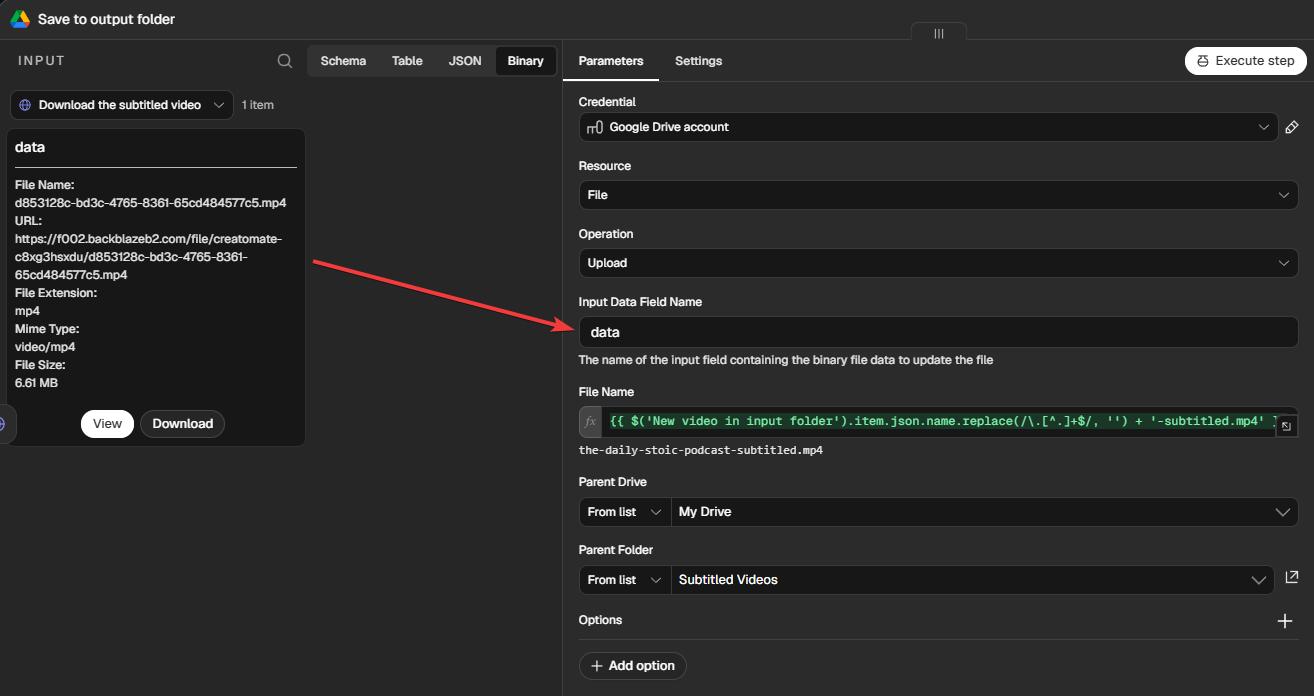Screen dimensions: 1314x696
Task: Click the 1 item count label
Action: click(x=258, y=105)
